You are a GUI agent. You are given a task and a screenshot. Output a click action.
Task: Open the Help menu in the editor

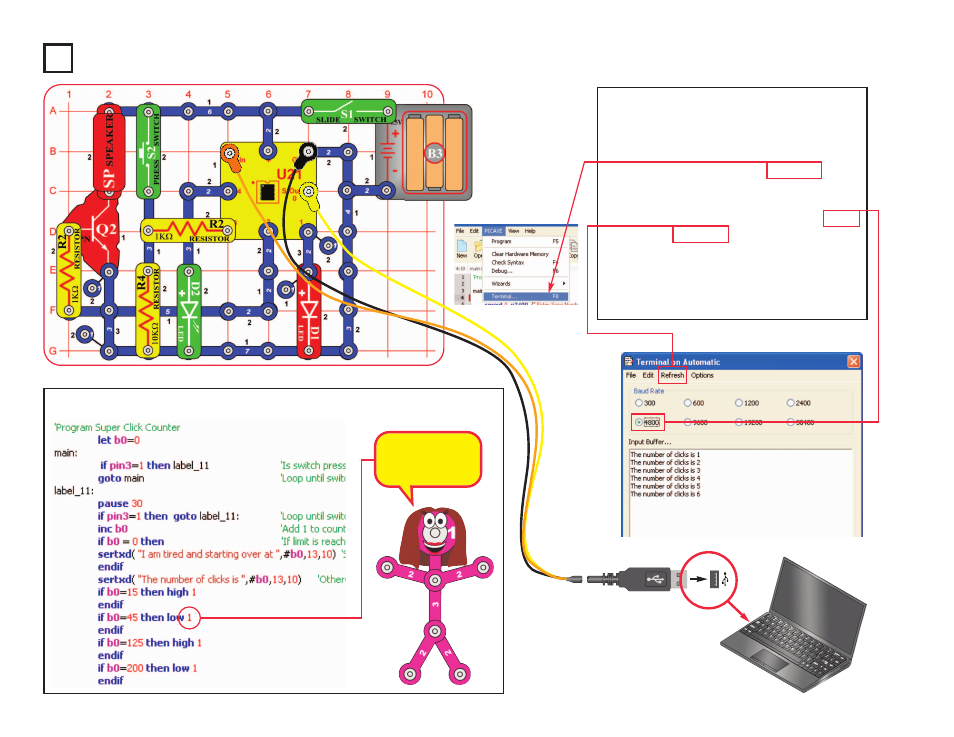click(x=530, y=231)
